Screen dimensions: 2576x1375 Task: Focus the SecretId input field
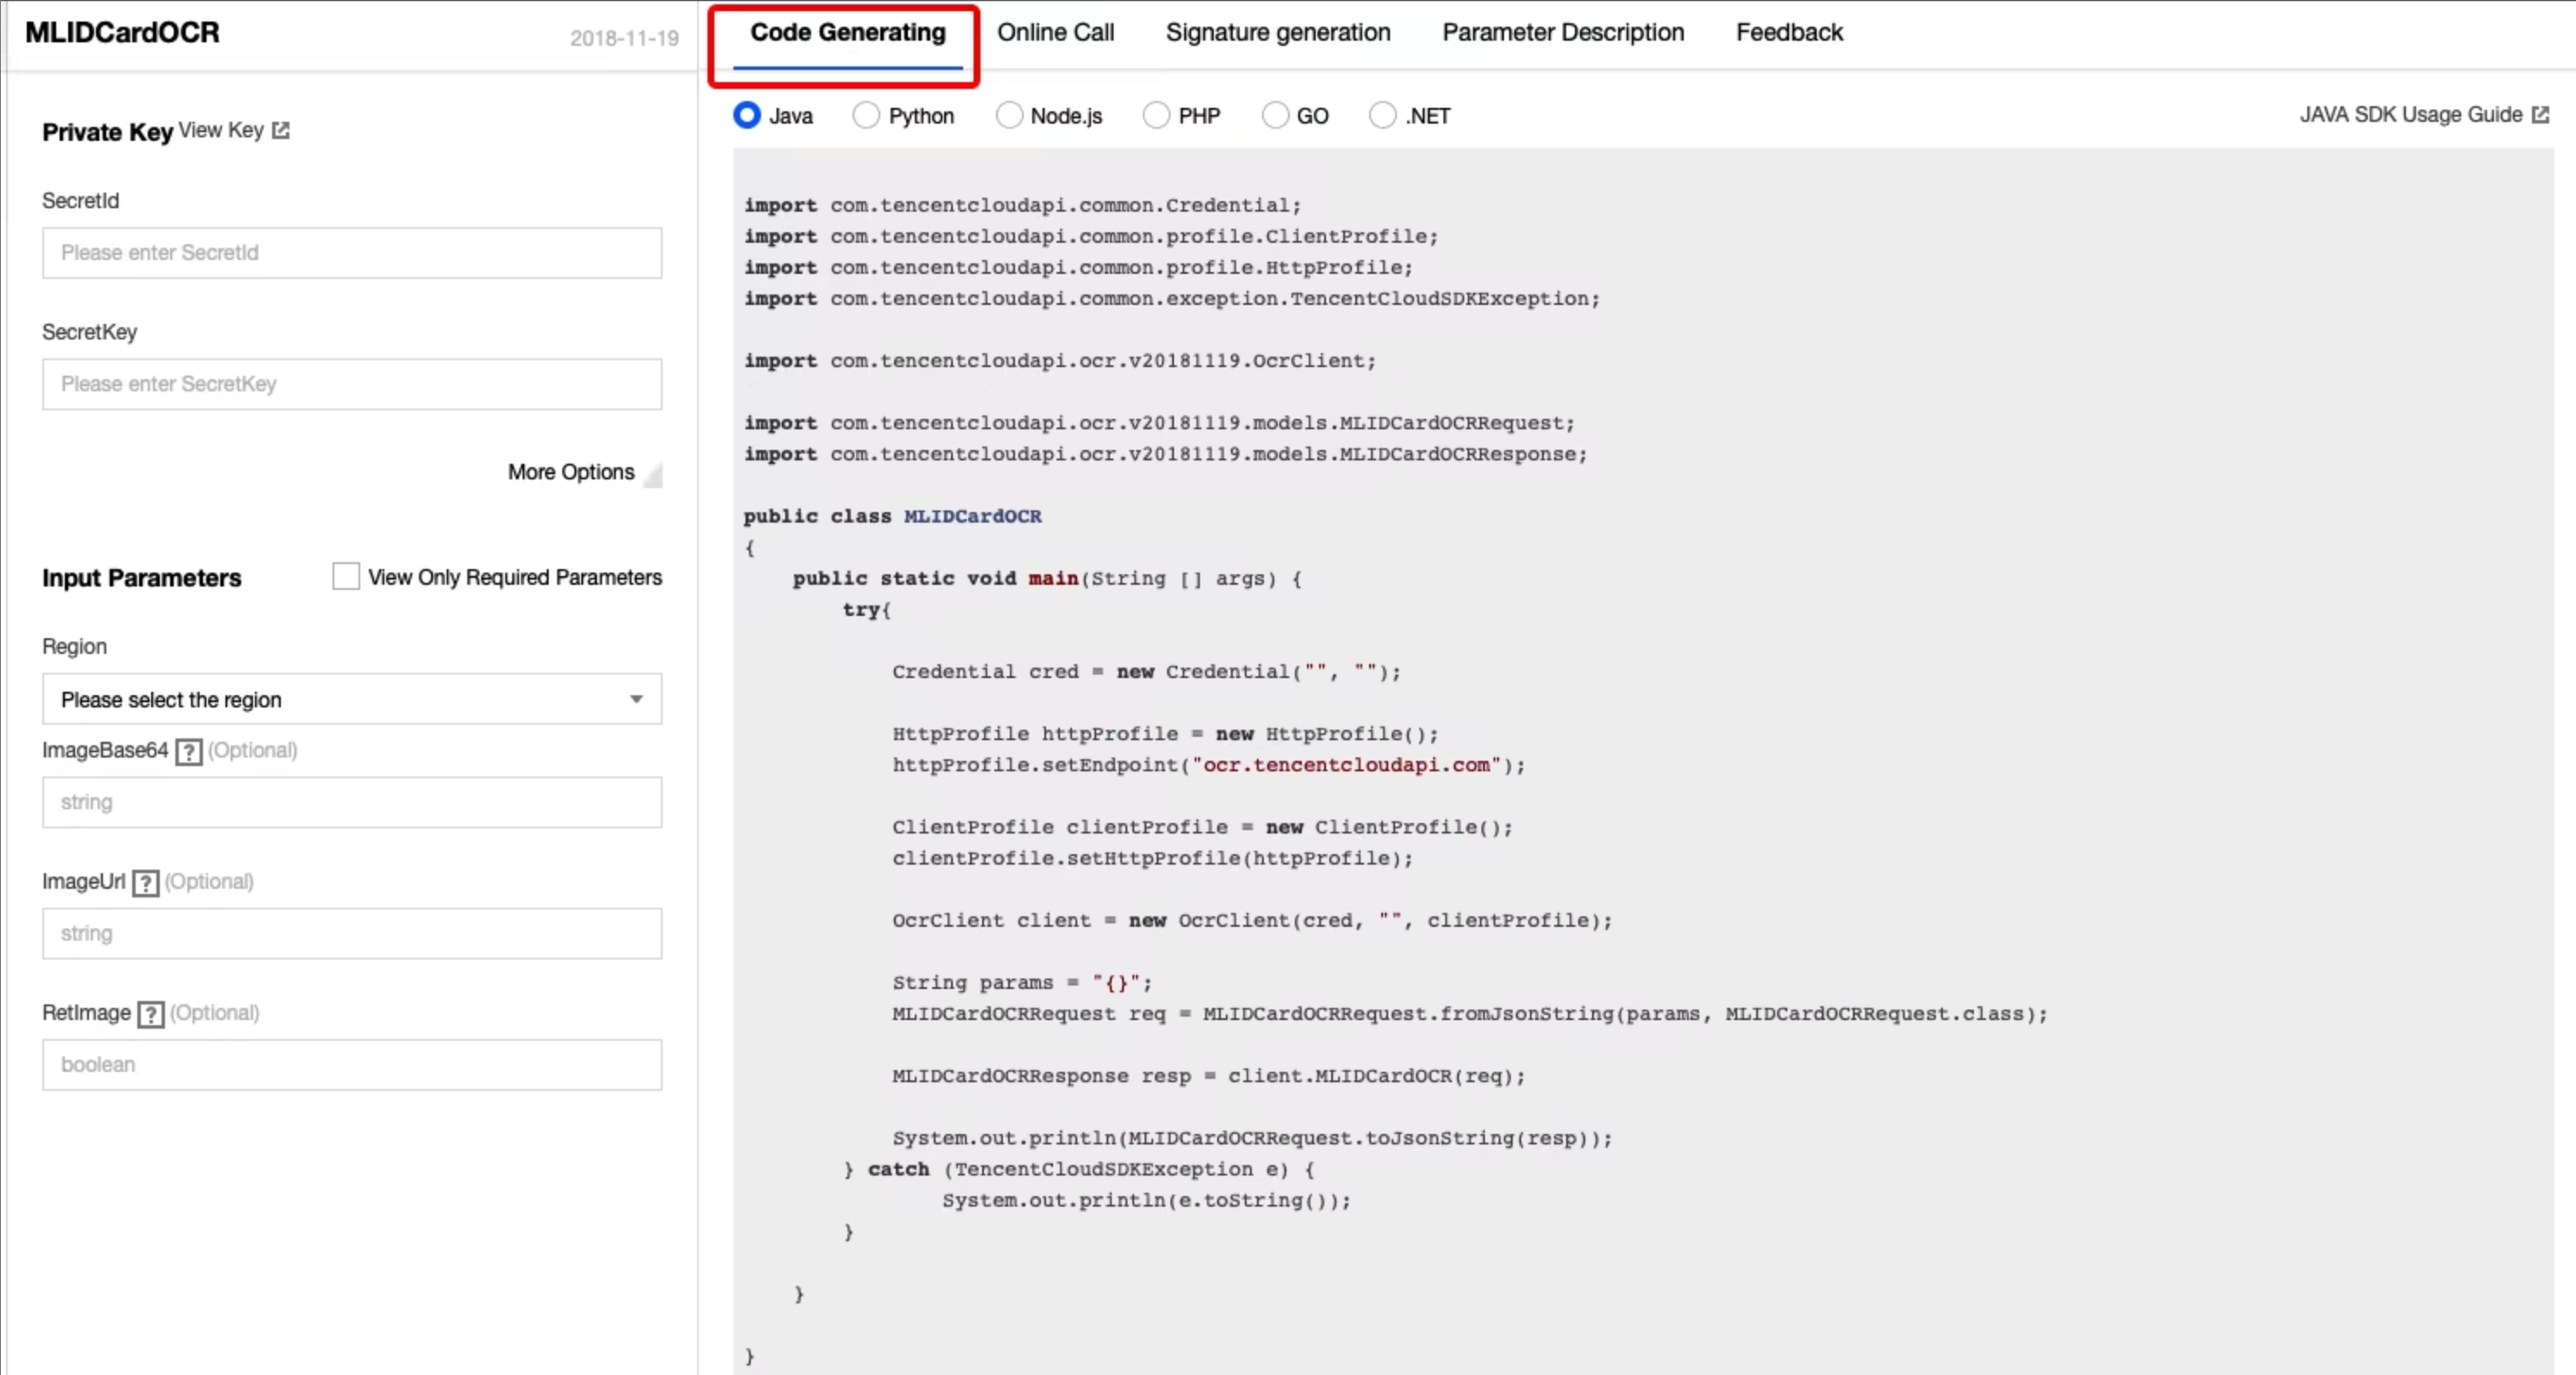(x=352, y=253)
